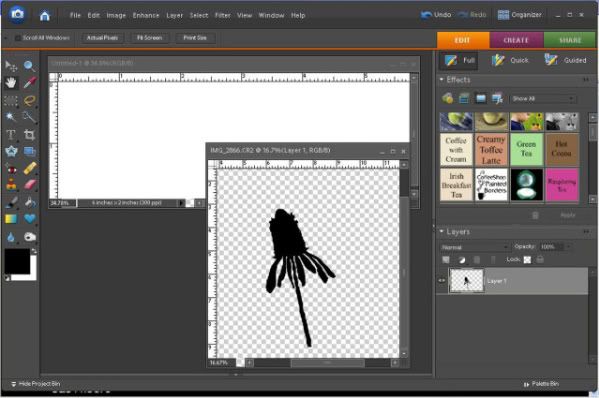Switch to the SHARE tab
This screenshot has height=398, width=599.
point(570,40)
